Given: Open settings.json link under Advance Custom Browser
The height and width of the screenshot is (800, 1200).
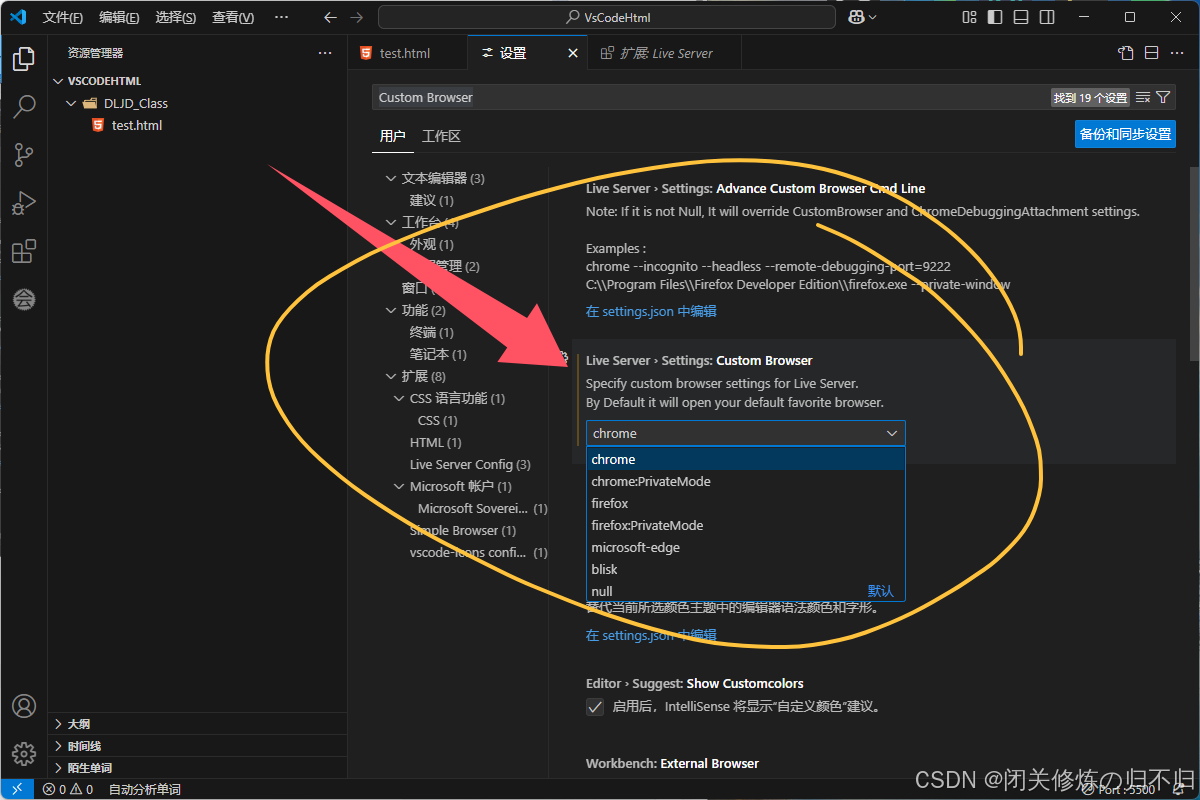Looking at the screenshot, I should tap(651, 311).
